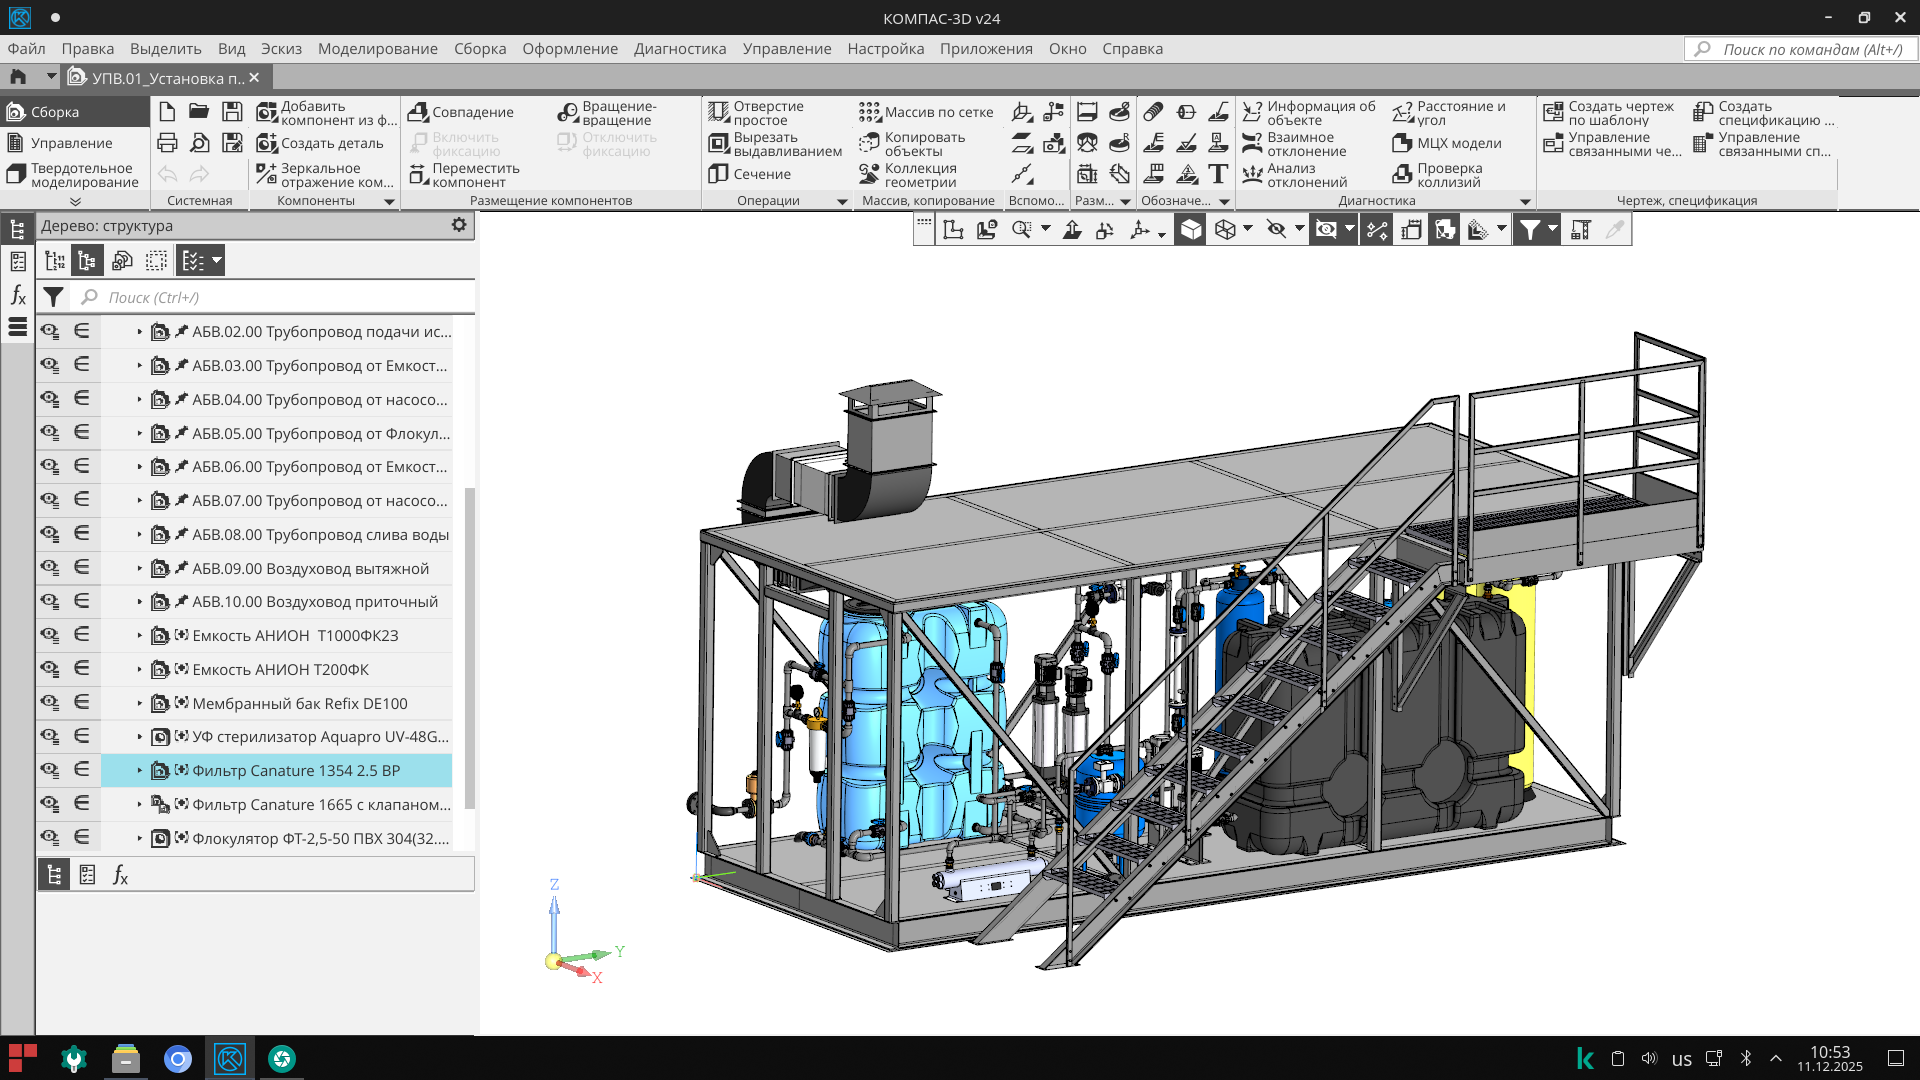Click the Совпадение mate constraint icon
The height and width of the screenshot is (1080, 1920).
[x=418, y=112]
